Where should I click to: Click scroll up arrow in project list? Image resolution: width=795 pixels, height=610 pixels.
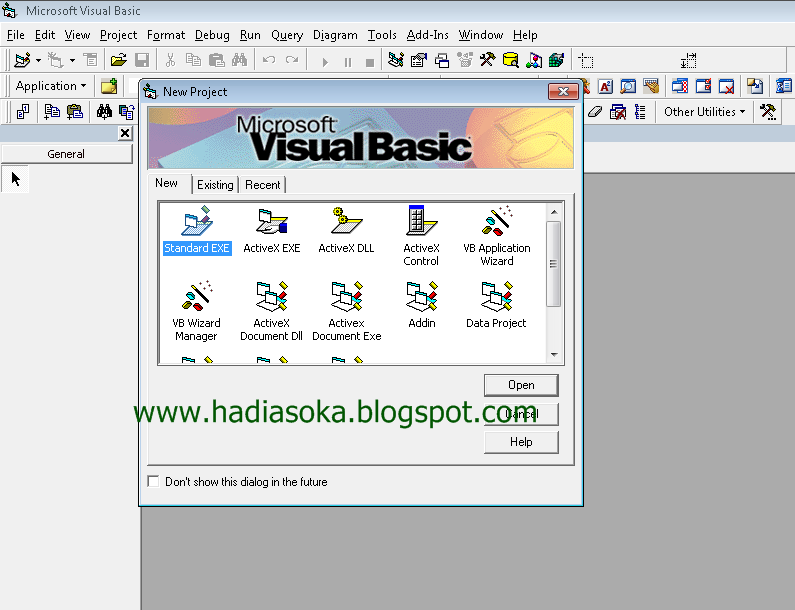pos(554,212)
